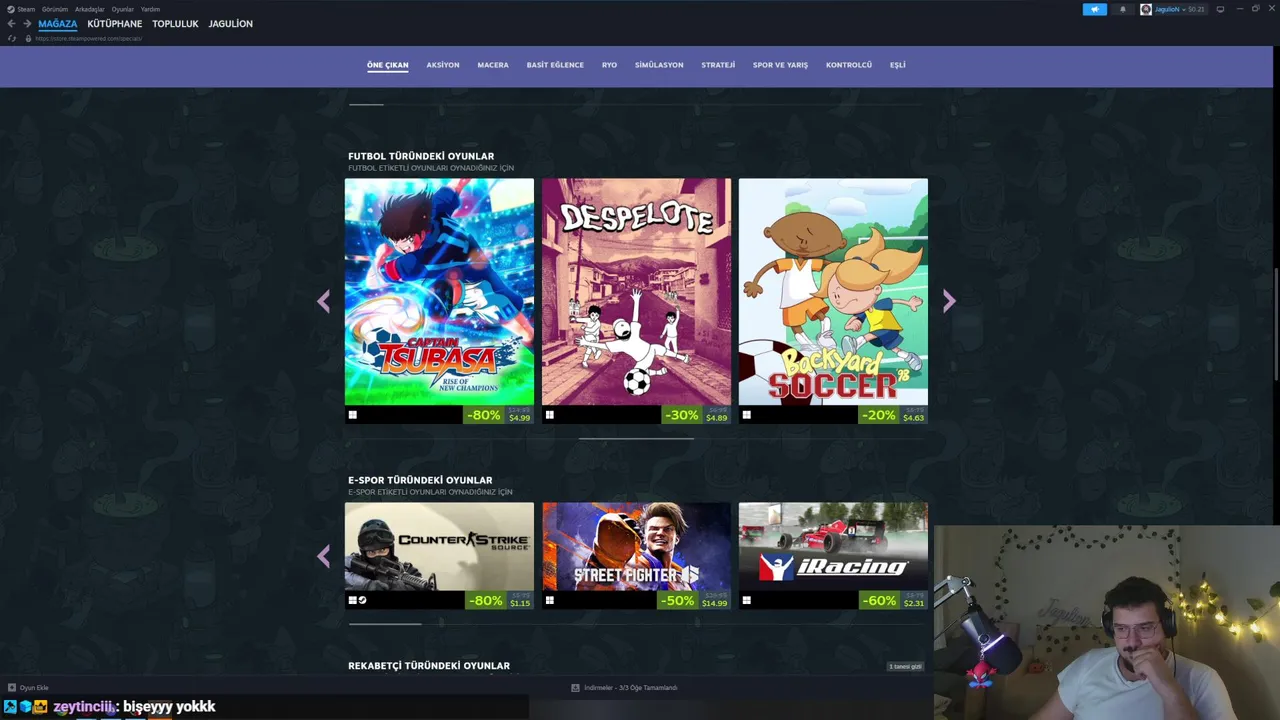The width and height of the screenshot is (1280, 720).
Task: Open İndirmeler 3/3 Öğe Tamamlandı status
Action: click(x=624, y=688)
